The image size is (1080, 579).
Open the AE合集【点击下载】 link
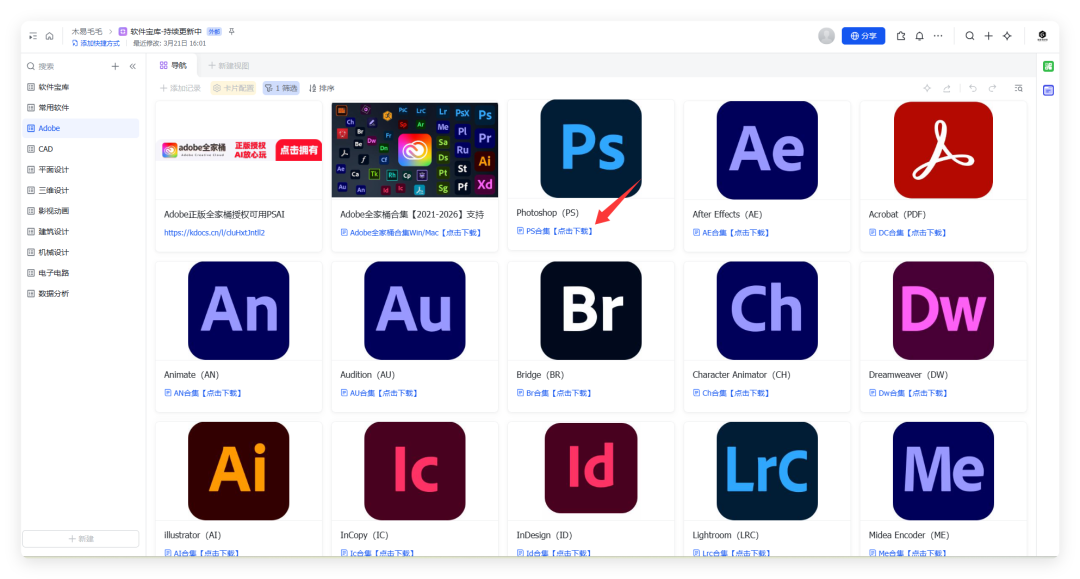(731, 233)
